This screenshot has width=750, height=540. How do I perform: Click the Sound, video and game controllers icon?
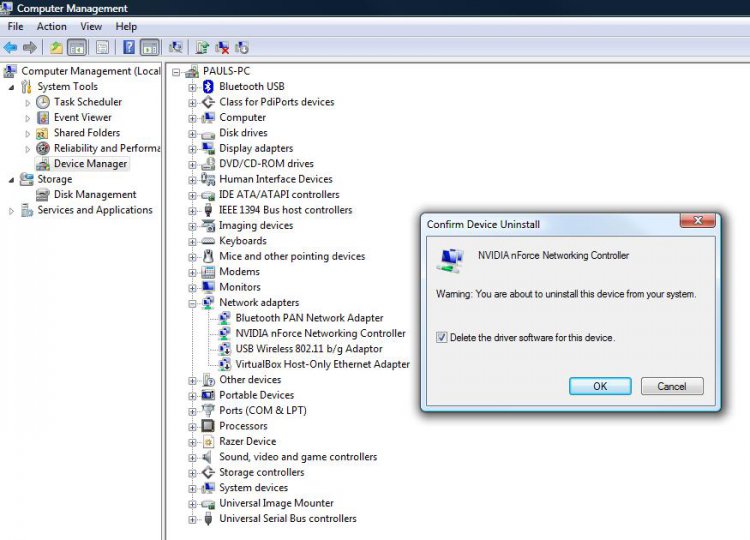pyautogui.click(x=207, y=457)
